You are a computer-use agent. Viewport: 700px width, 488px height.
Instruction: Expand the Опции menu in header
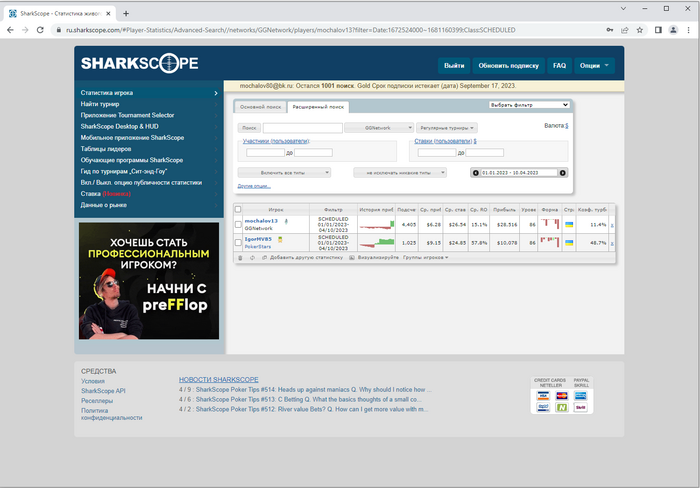point(594,66)
